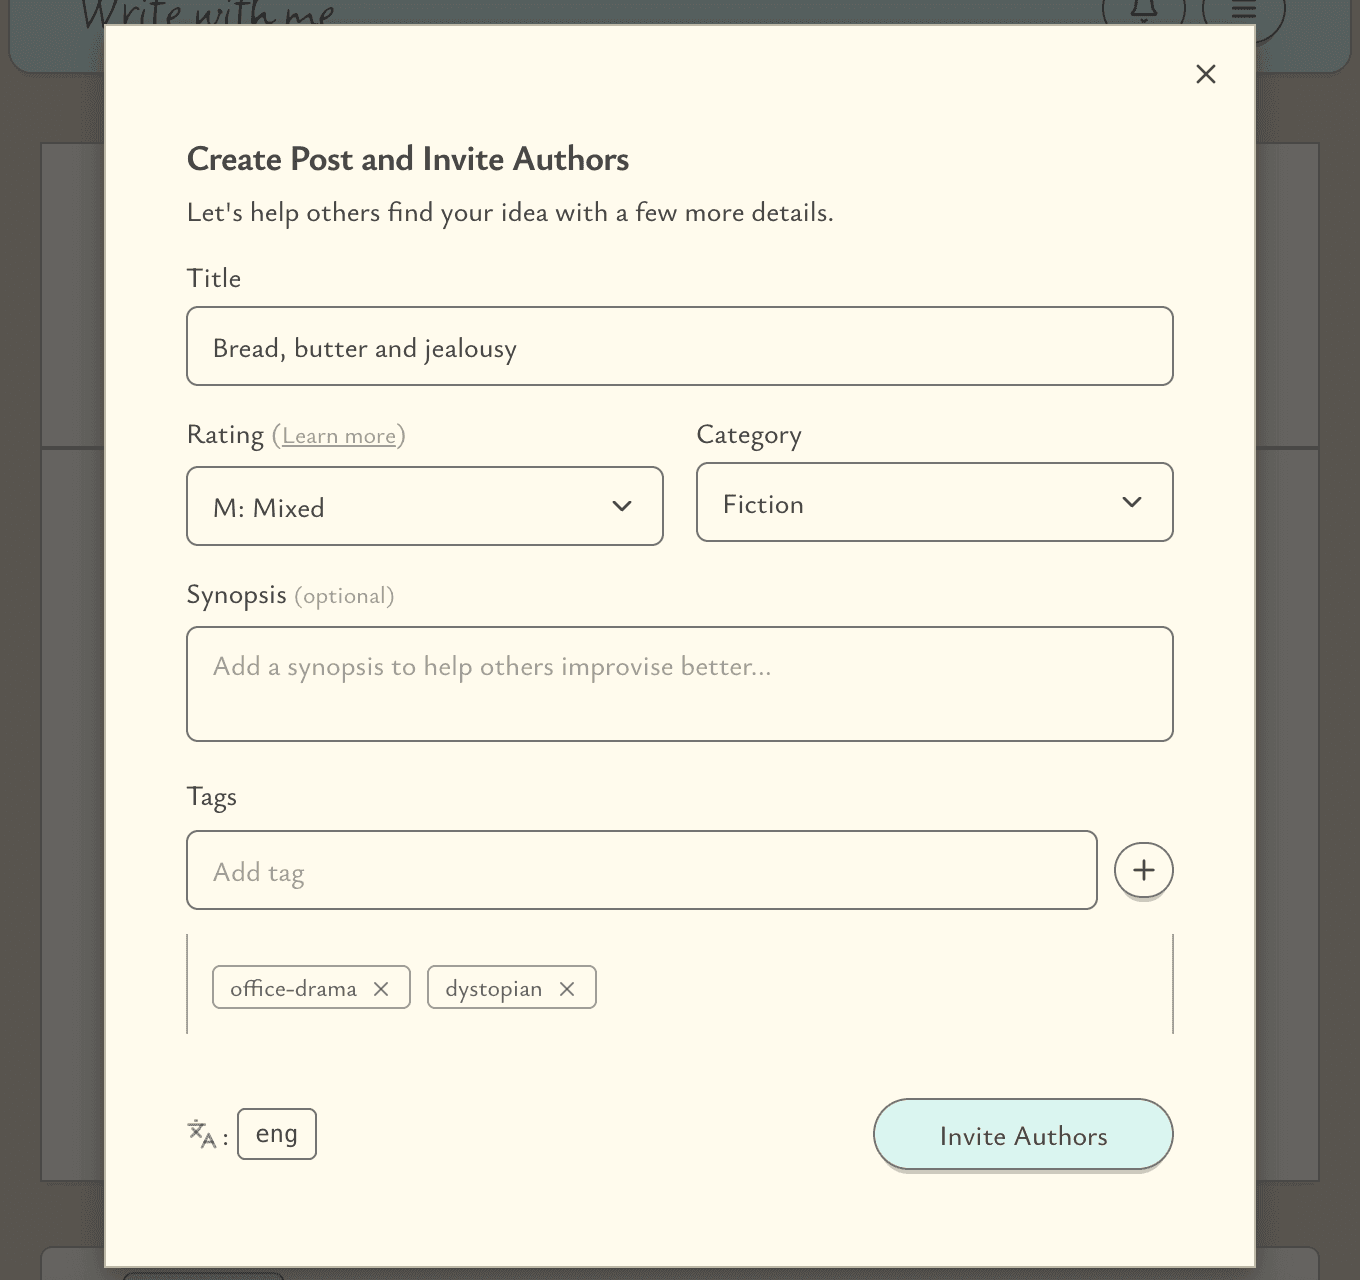Remove the dystopian tag

[x=567, y=988]
